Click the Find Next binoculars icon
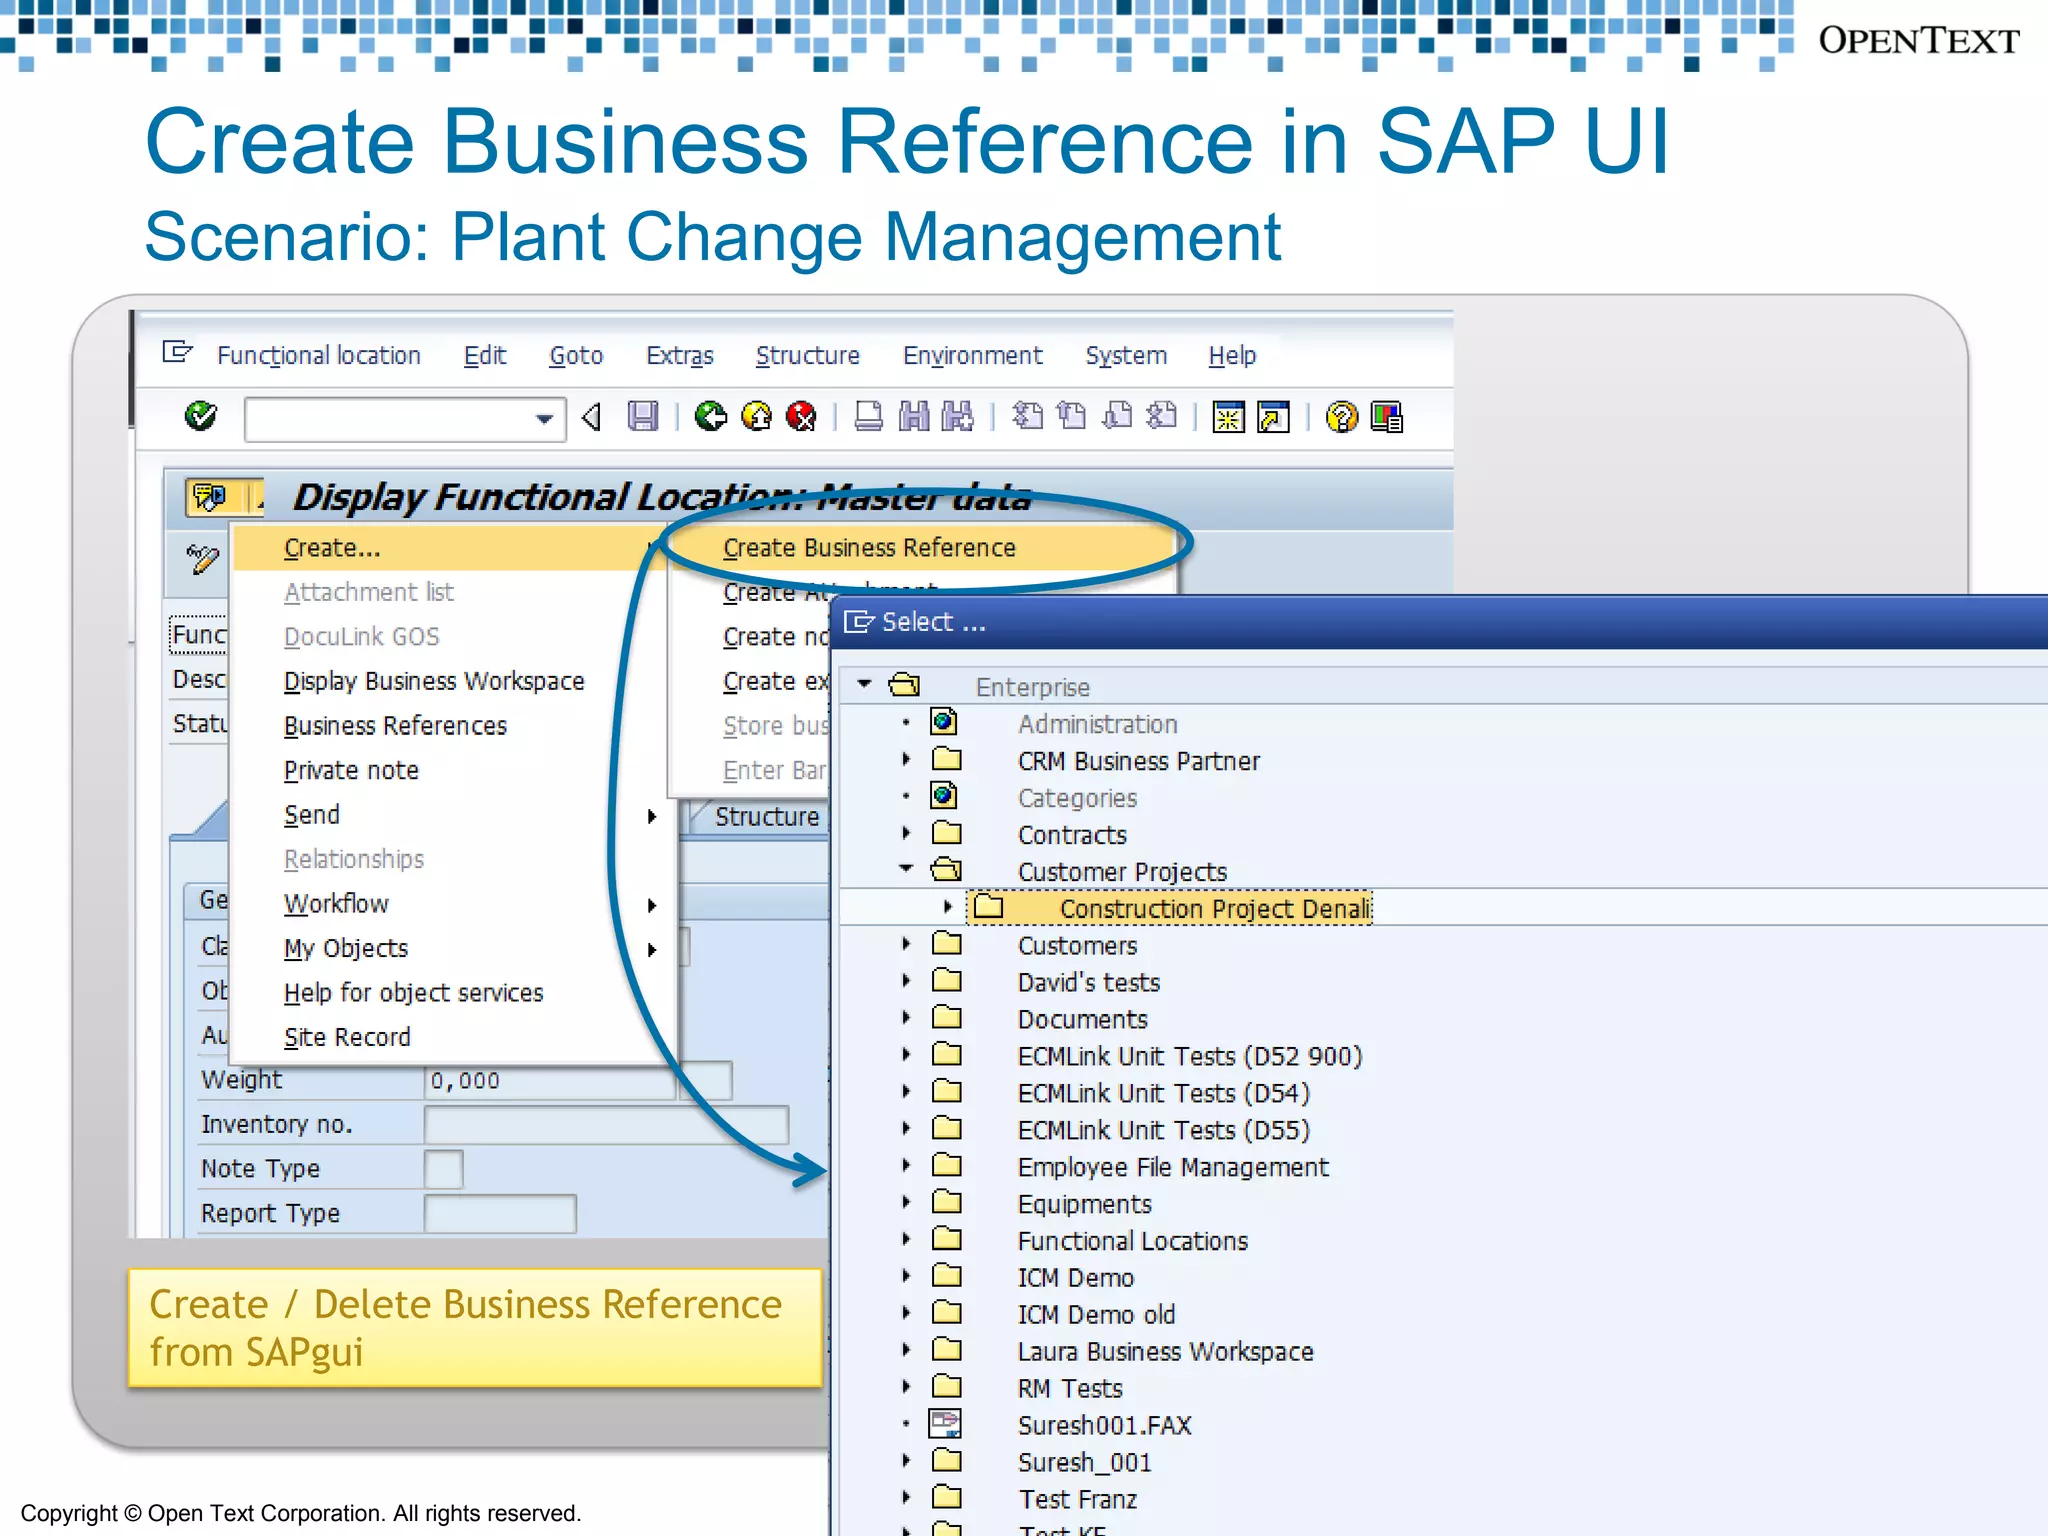The width and height of the screenshot is (2048, 1536). click(x=958, y=416)
